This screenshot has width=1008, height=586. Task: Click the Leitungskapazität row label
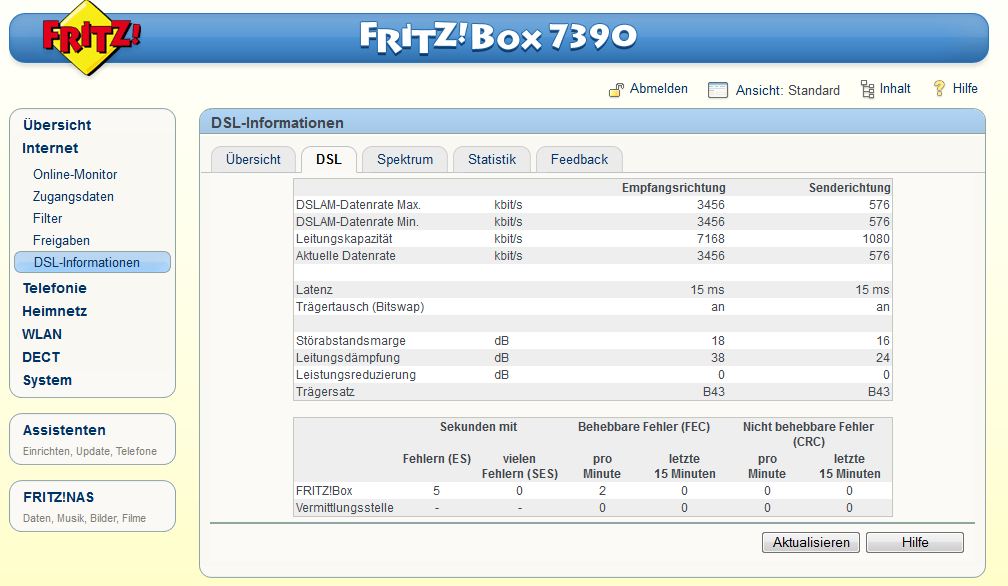pyautogui.click(x=344, y=239)
